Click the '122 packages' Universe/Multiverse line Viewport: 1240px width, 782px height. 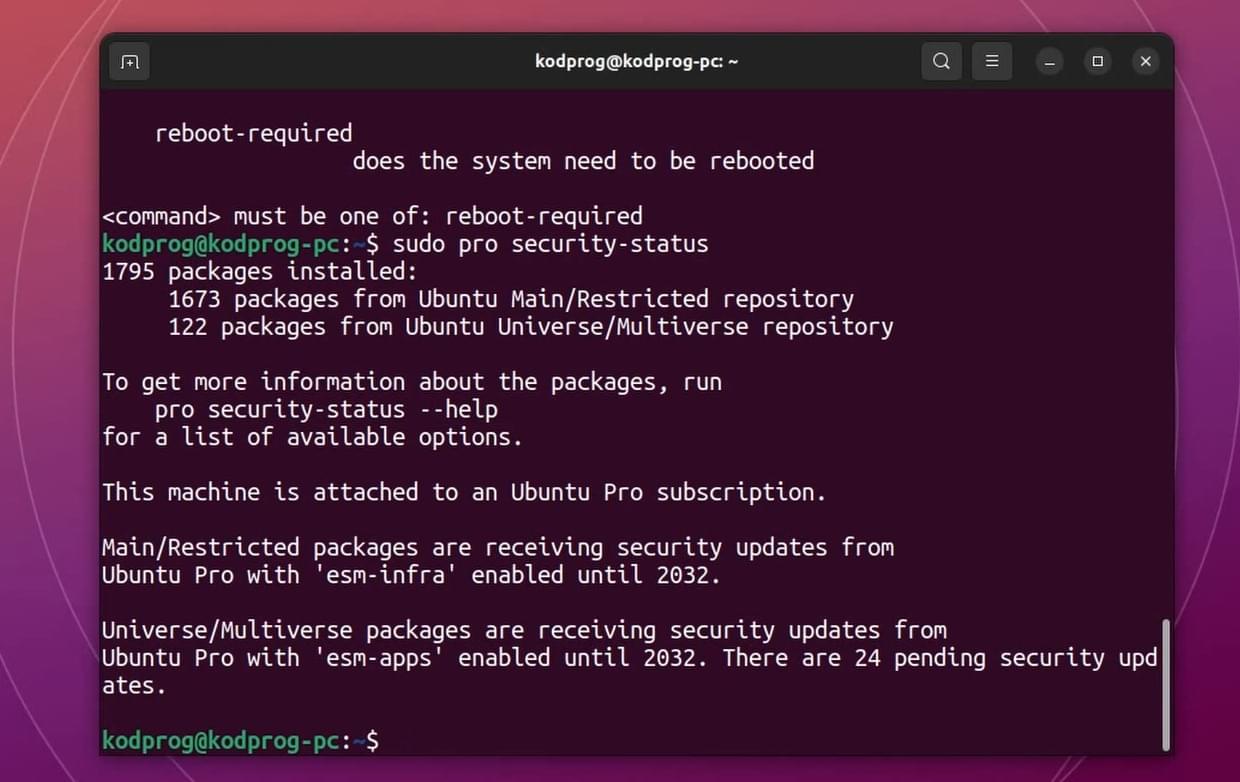[531, 327]
